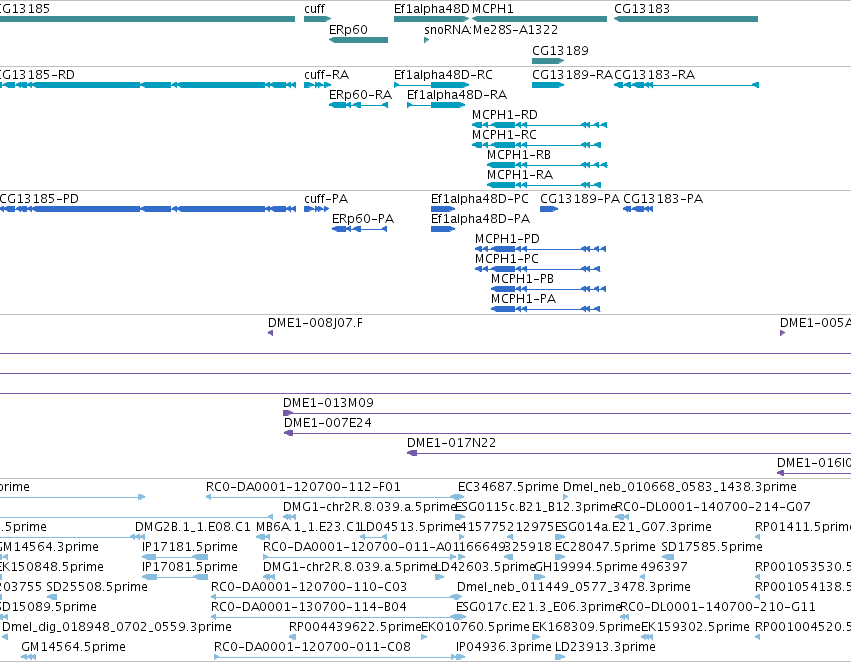
Task: Select the CG13183-RA transcript label
Action: click(655, 74)
